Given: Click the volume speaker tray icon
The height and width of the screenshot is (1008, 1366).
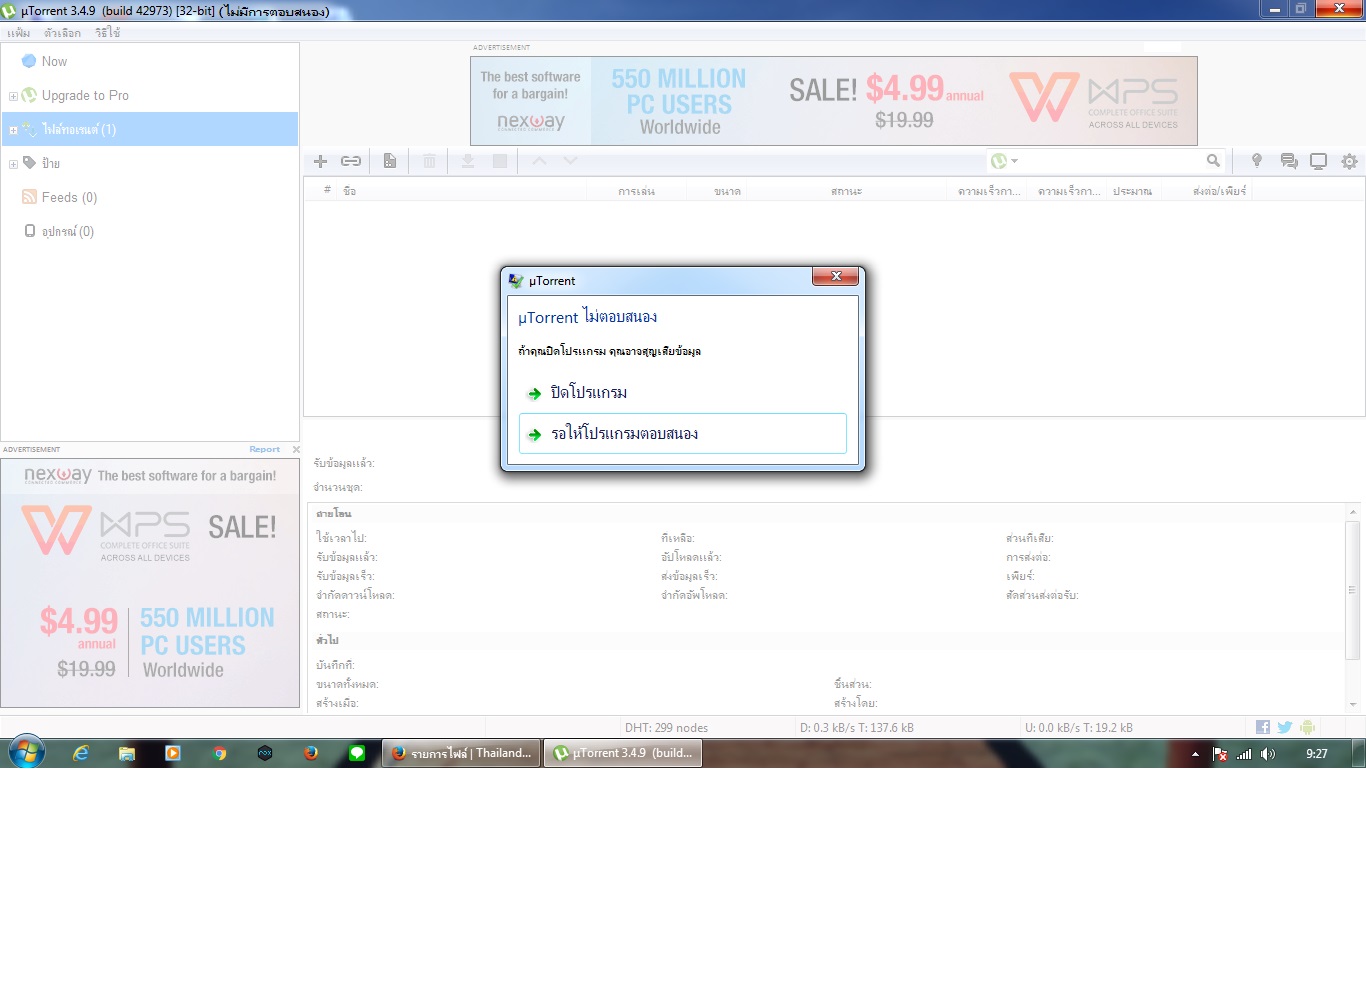Looking at the screenshot, I should (x=1268, y=754).
